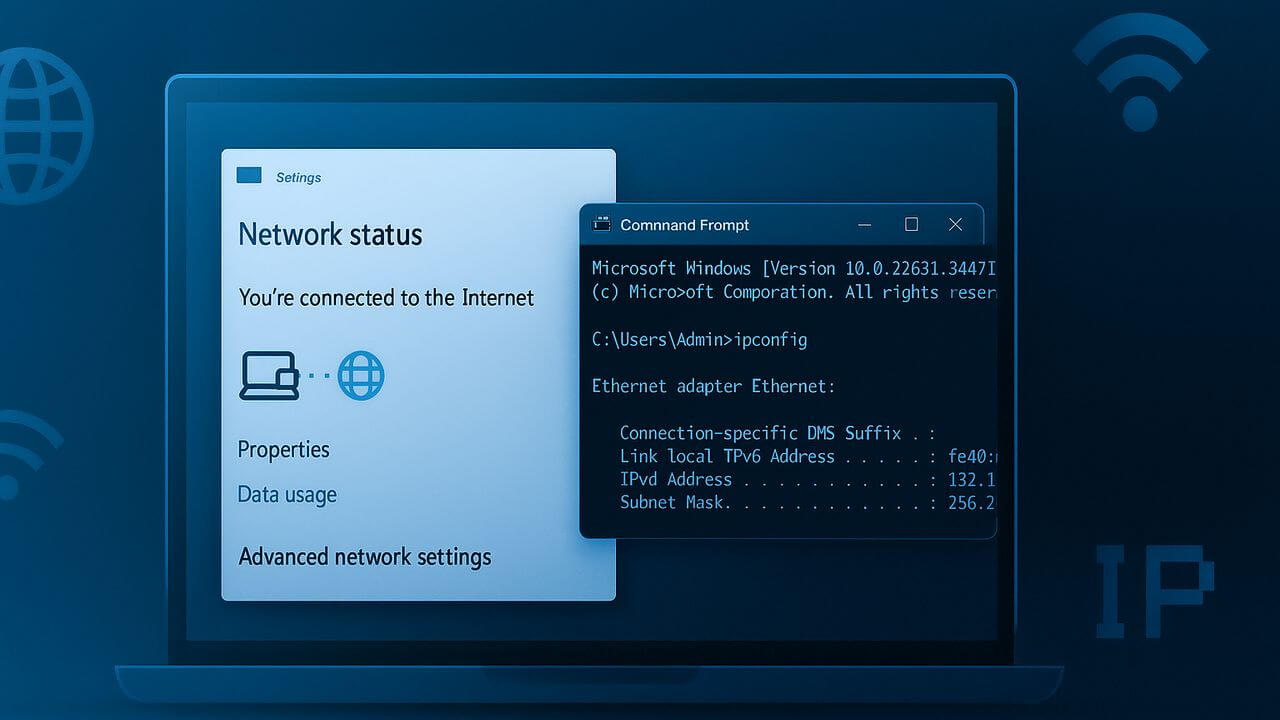Click the large globe icon on left background
This screenshot has width=1280, height=720.
(42, 126)
